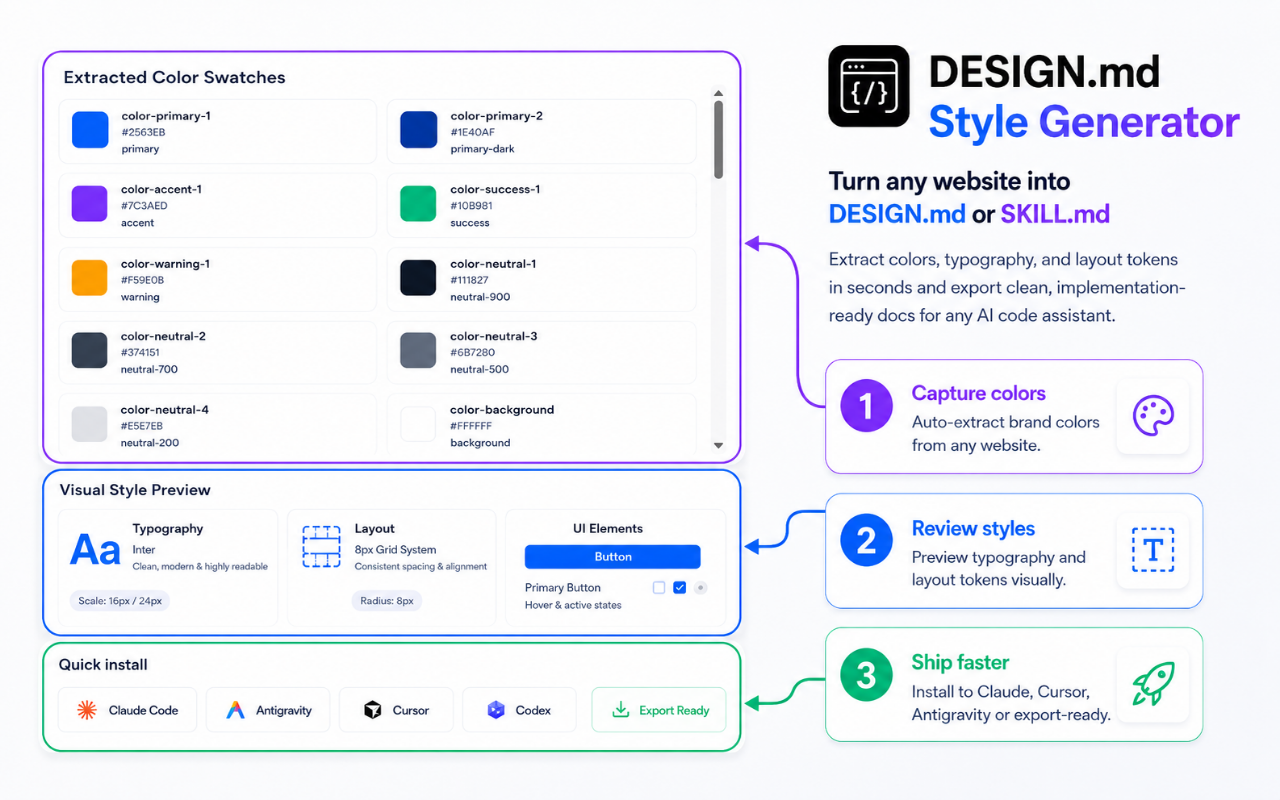The image size is (1280, 800).
Task: Click the hex value #6B7280
Action: click(472, 353)
